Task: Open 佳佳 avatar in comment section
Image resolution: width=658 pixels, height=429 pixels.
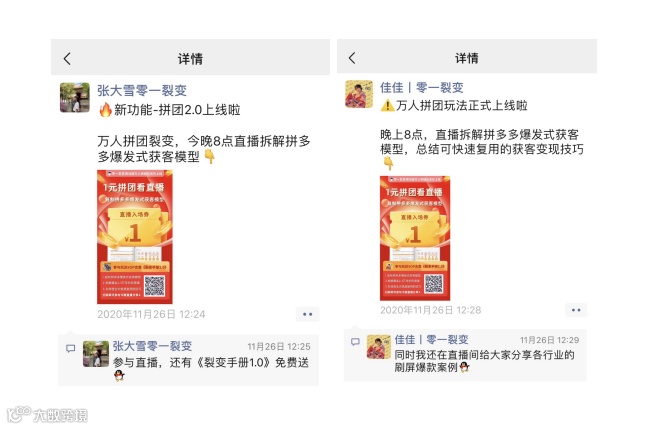Action: (x=379, y=347)
